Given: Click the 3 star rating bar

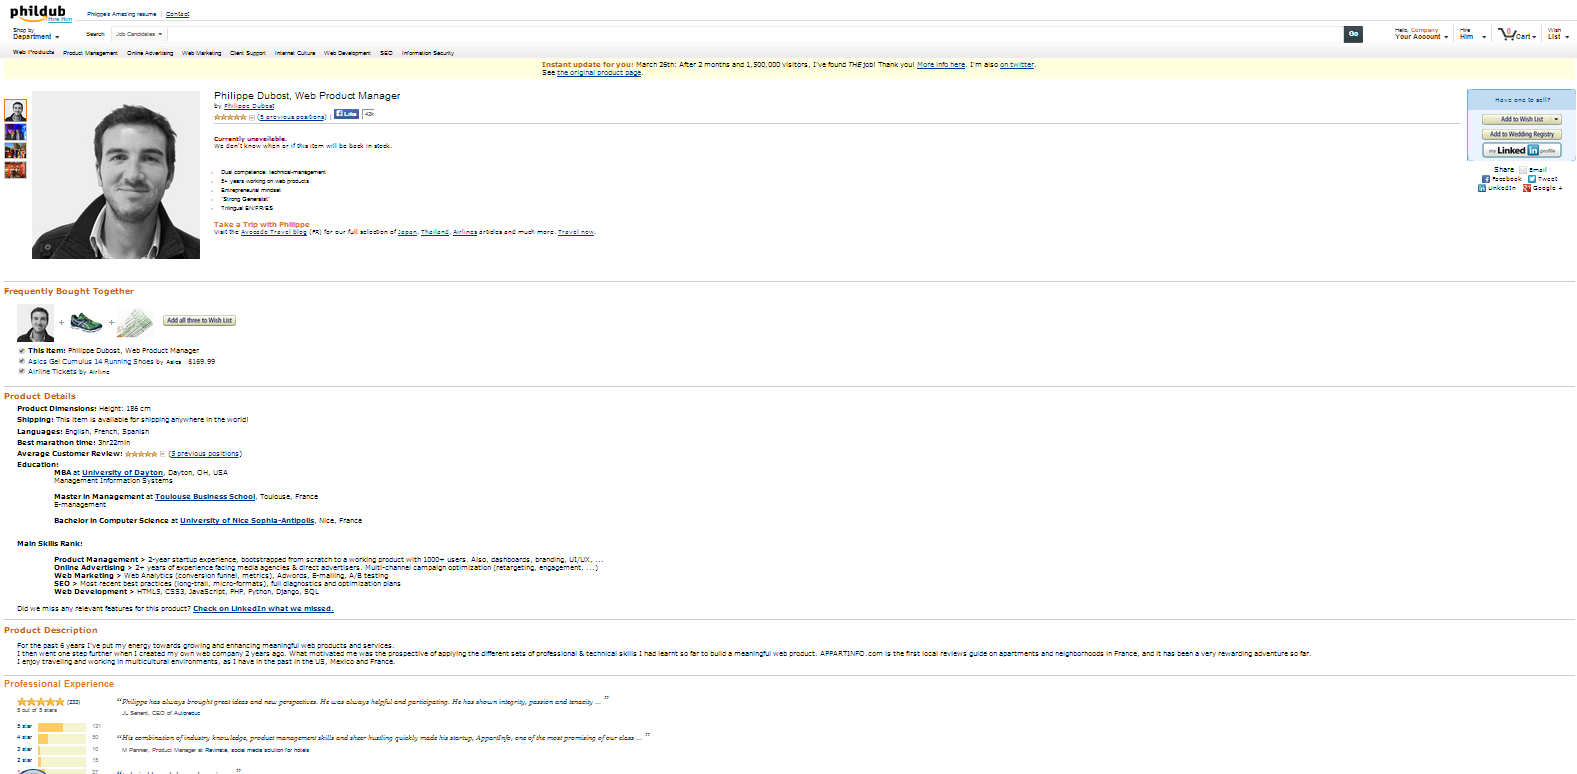Looking at the screenshot, I should [62, 749].
